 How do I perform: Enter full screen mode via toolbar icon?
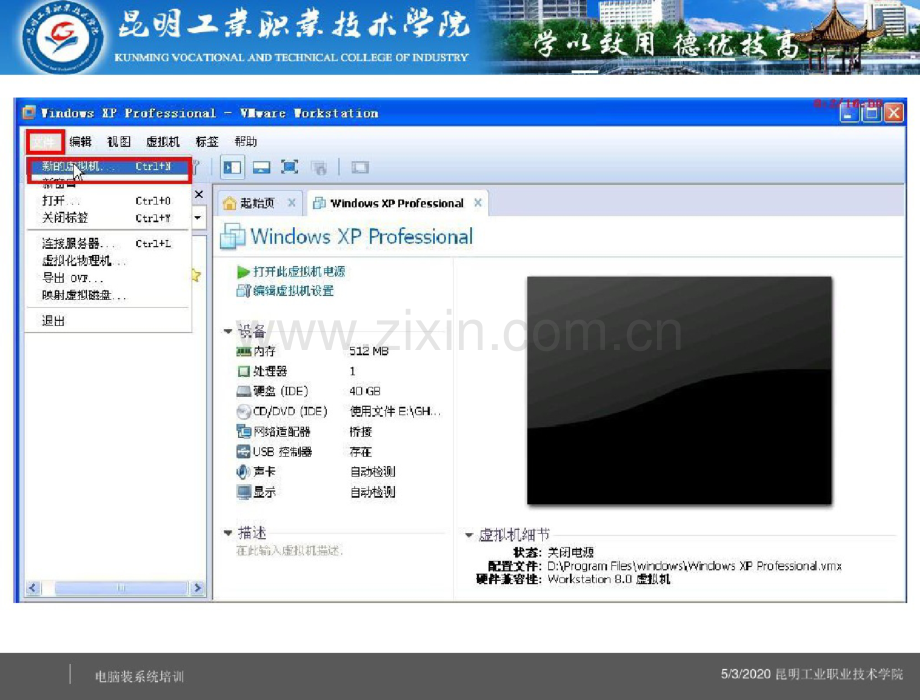point(290,168)
